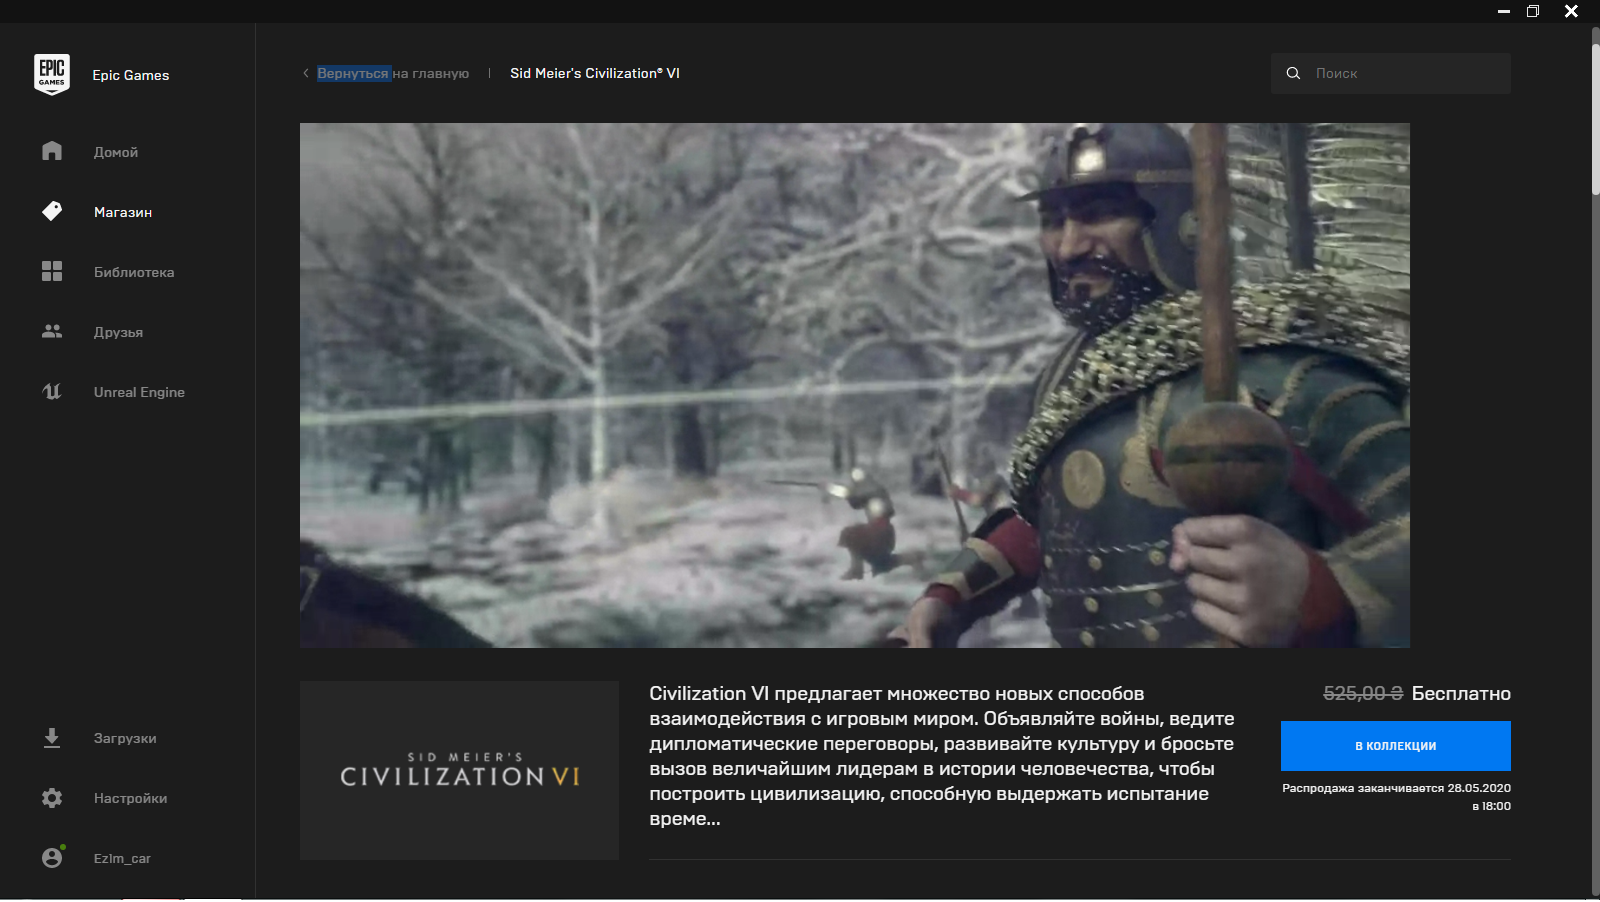Click the Бесплатно price label
The width and height of the screenshot is (1600, 902).
point(1461,693)
